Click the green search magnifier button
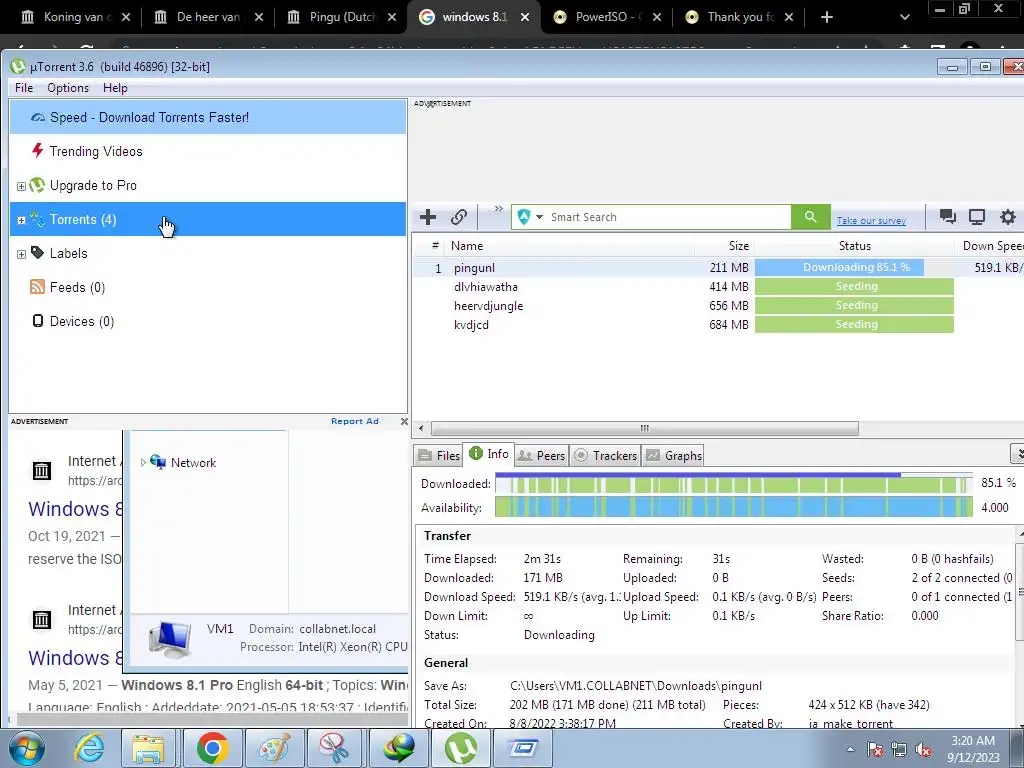Viewport: 1024px width, 768px height. click(x=810, y=217)
